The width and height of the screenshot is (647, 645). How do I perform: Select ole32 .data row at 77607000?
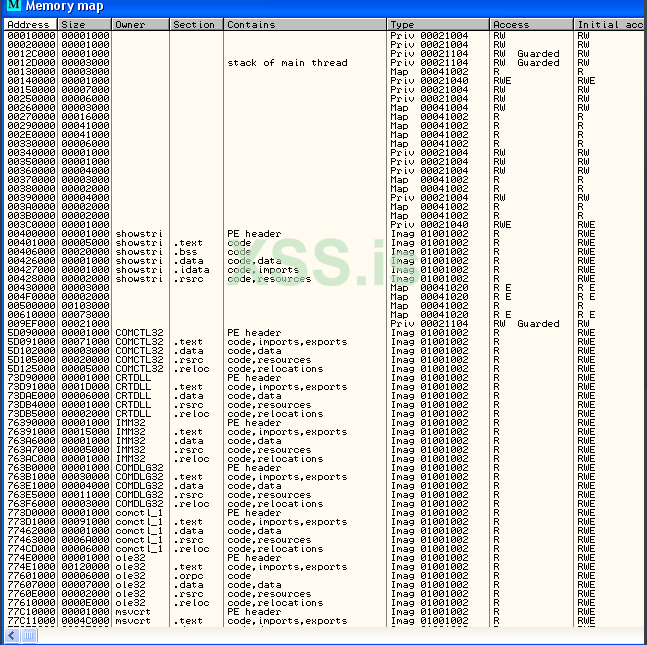[324, 585]
